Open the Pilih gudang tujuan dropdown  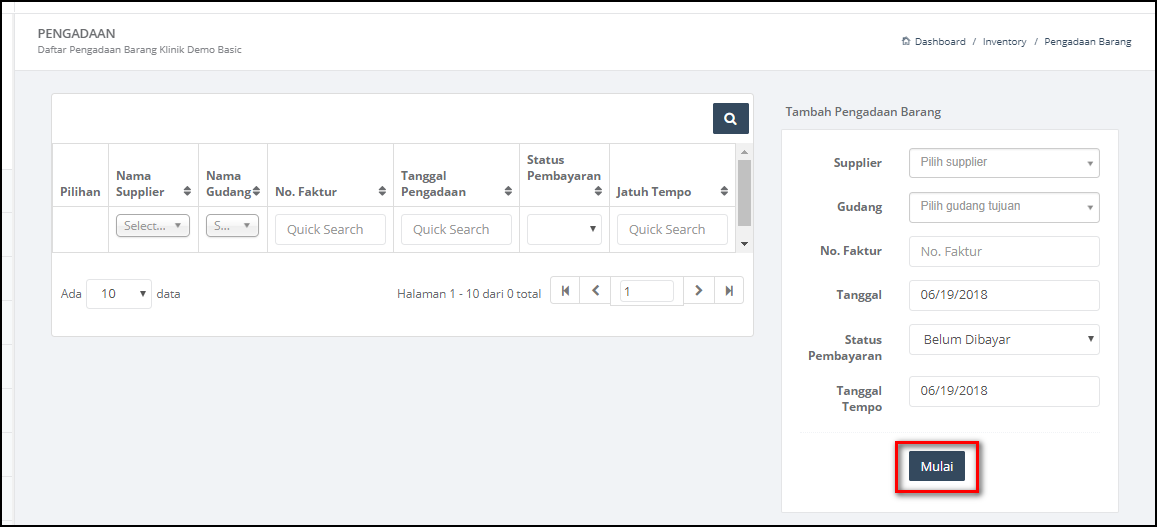click(1004, 207)
